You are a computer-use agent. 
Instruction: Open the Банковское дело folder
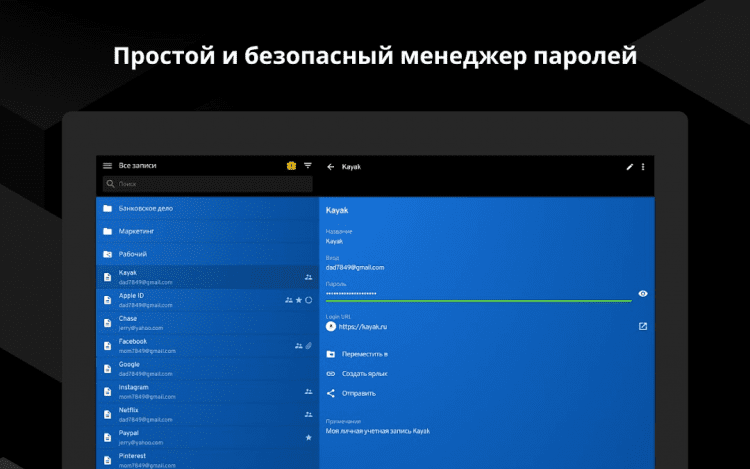208,208
